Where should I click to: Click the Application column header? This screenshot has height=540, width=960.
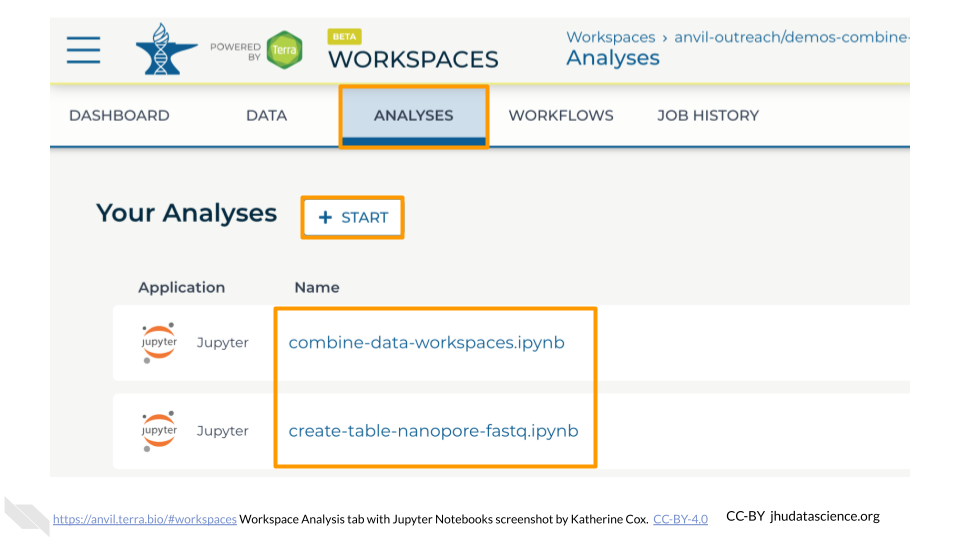(181, 287)
